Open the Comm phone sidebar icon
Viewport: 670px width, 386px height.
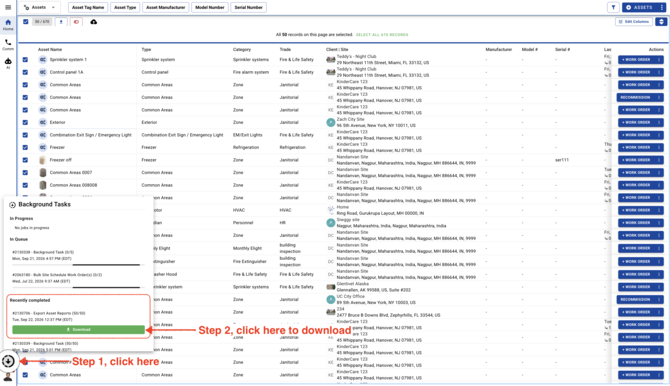8,44
